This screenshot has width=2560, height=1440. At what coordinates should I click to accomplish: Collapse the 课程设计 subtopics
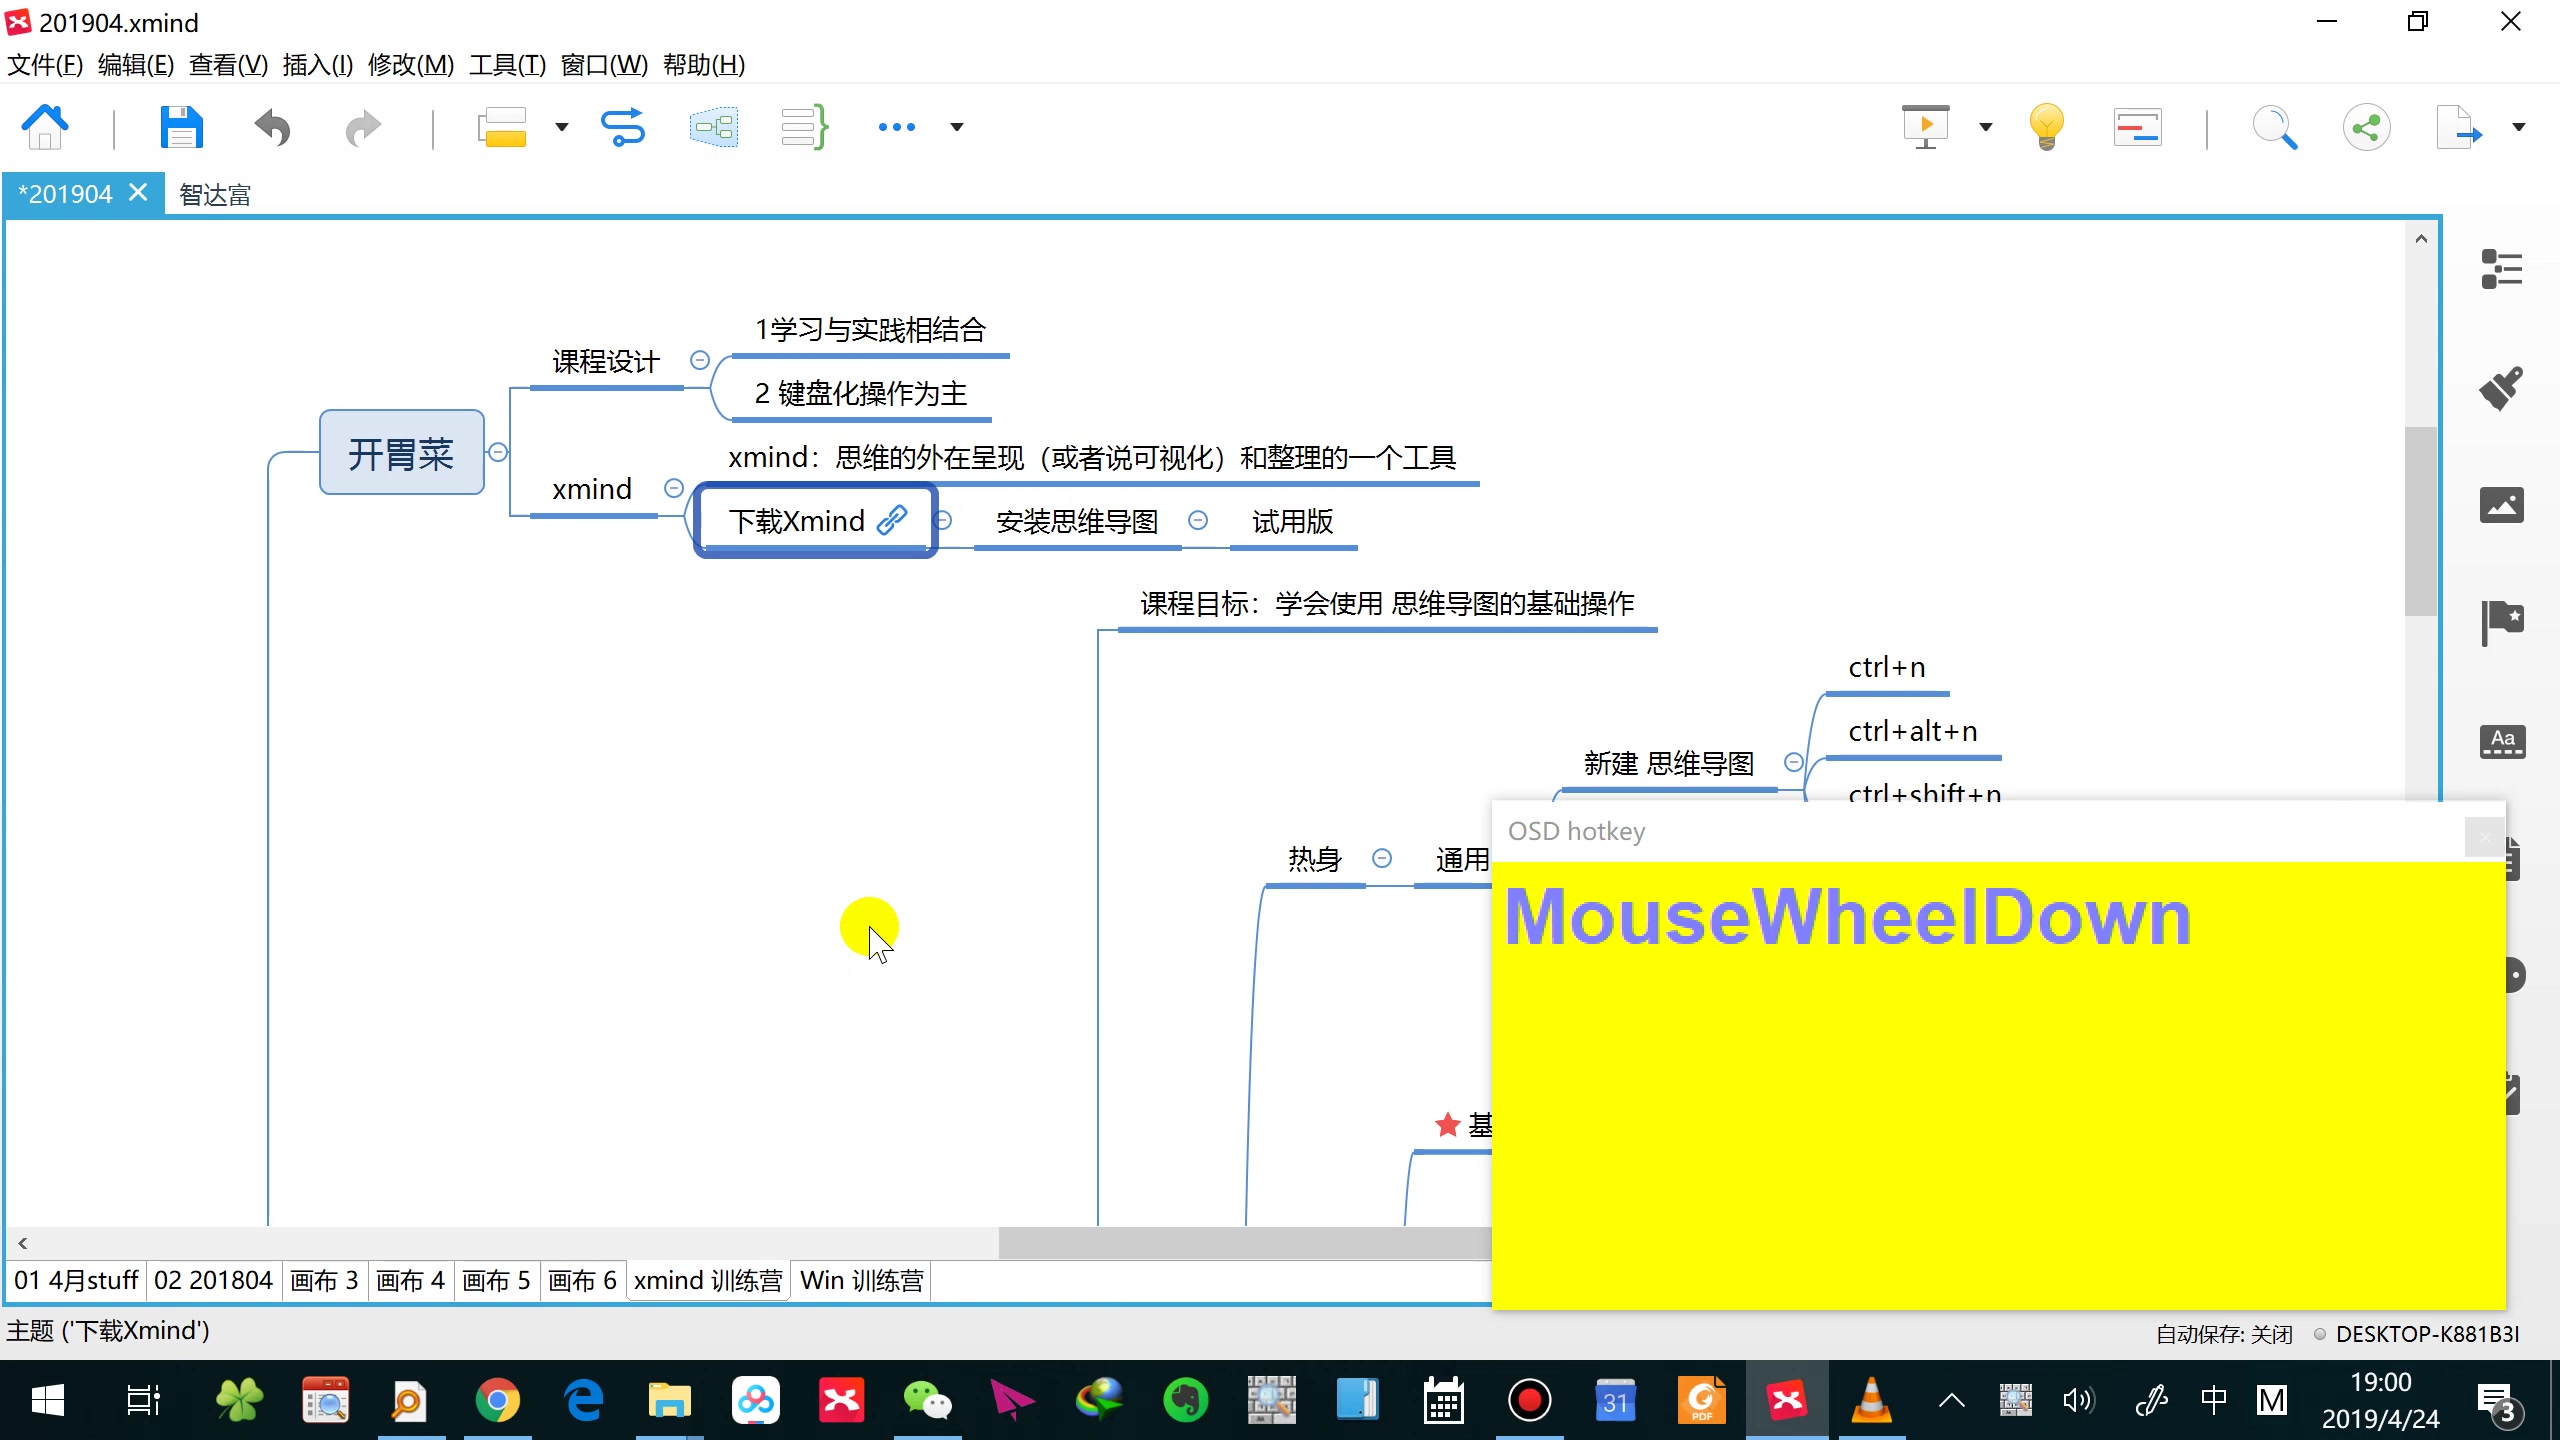700,360
